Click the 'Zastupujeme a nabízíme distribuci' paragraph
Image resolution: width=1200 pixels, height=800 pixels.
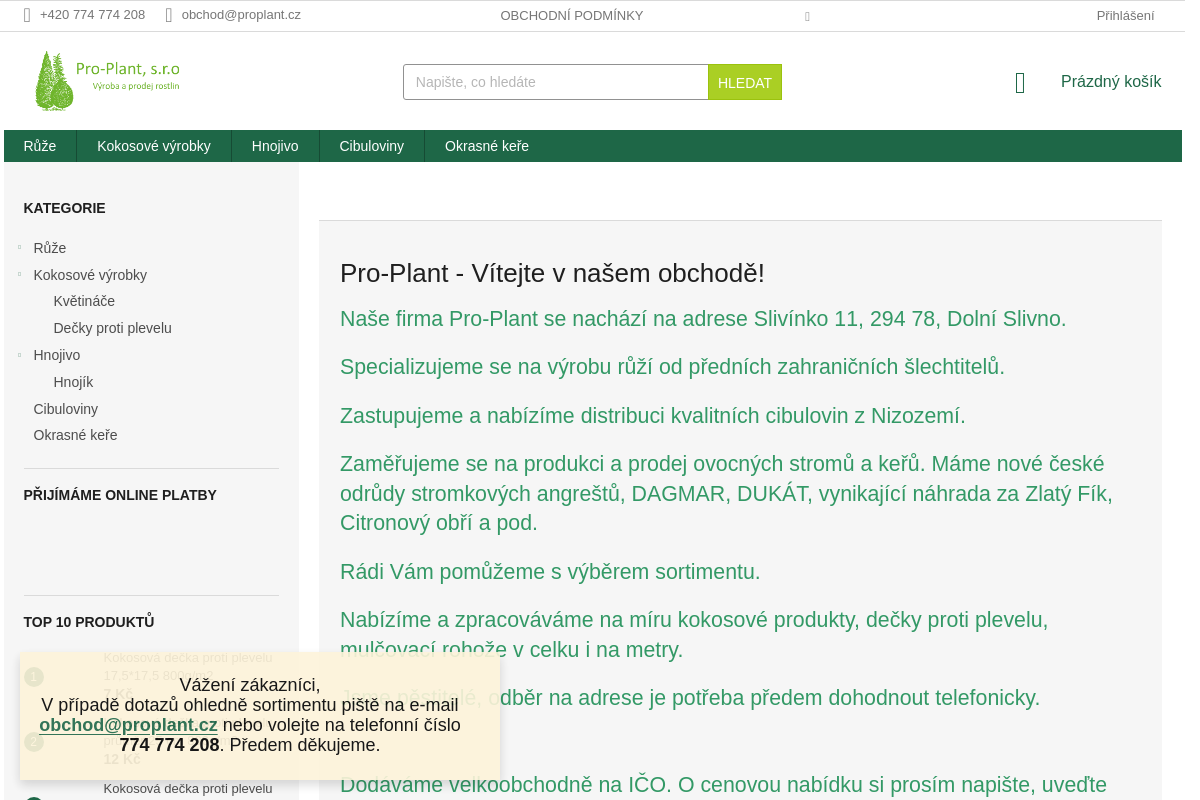pos(653,416)
